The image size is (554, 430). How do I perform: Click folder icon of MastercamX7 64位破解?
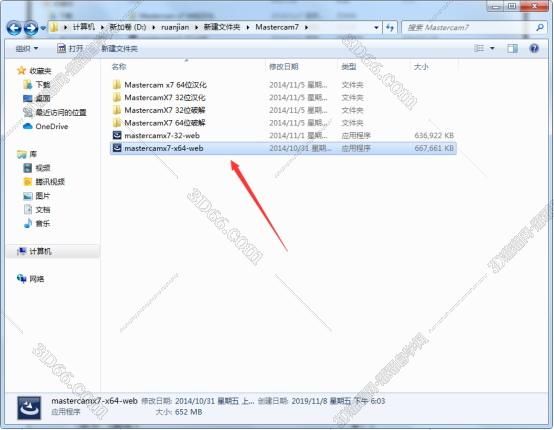(x=117, y=123)
